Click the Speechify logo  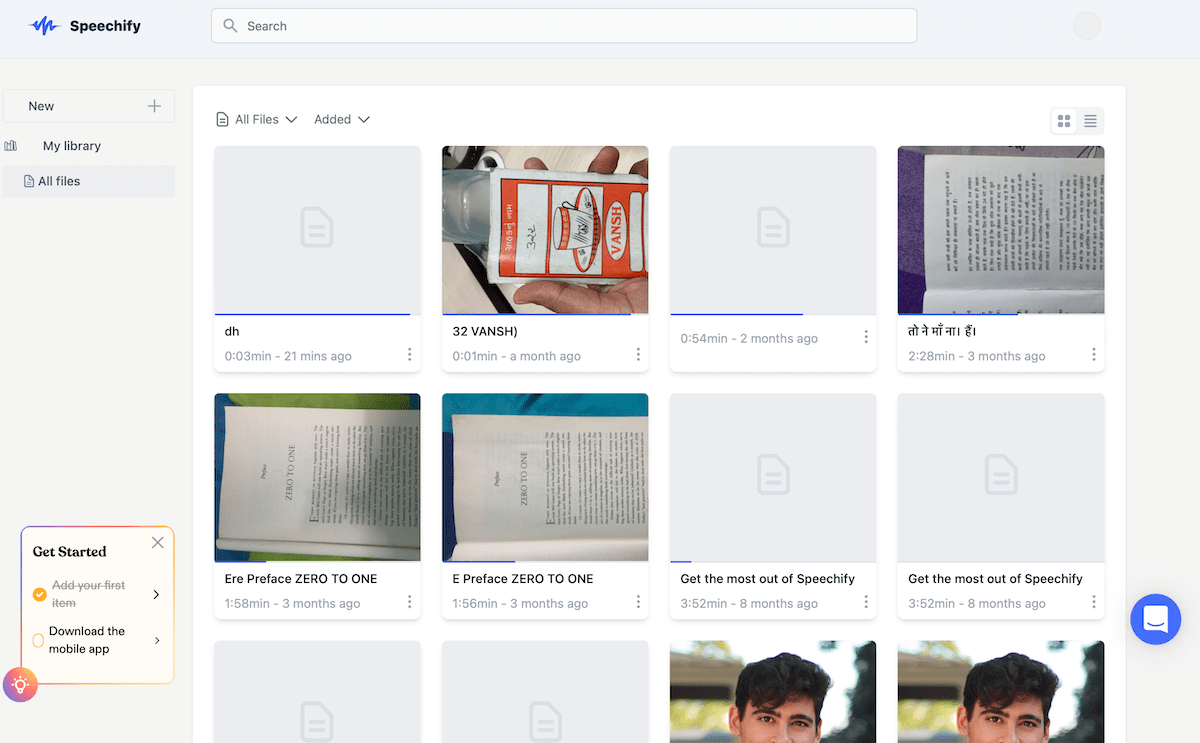85,26
